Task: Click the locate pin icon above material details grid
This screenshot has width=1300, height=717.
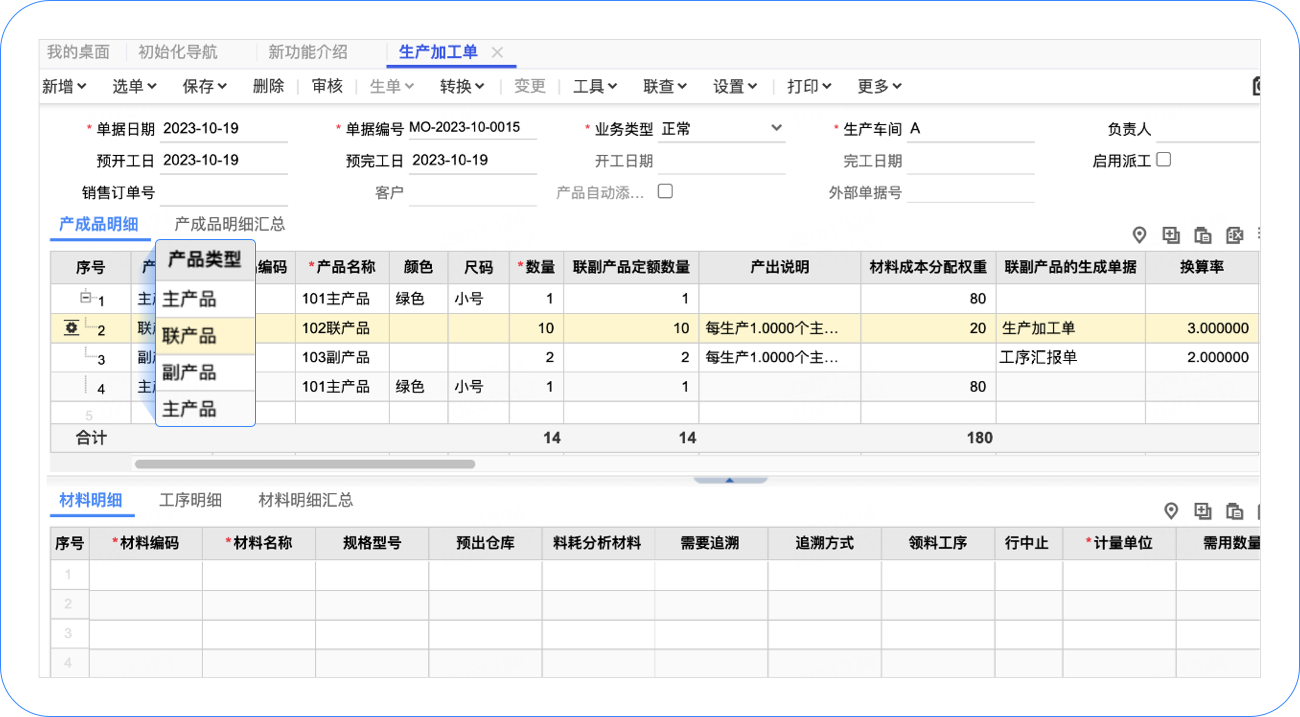Action: [x=1171, y=511]
